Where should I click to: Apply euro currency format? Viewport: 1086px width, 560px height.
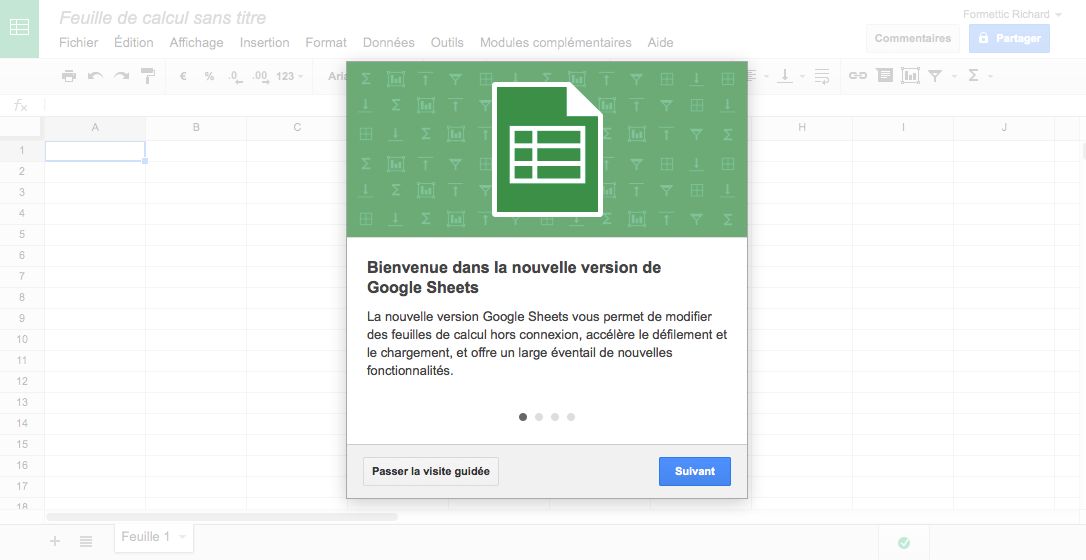183,76
